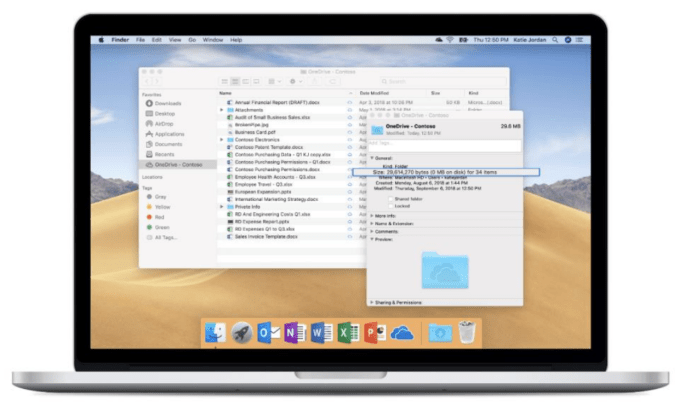
Task: Click the battery status icon
Action: [x=463, y=39]
